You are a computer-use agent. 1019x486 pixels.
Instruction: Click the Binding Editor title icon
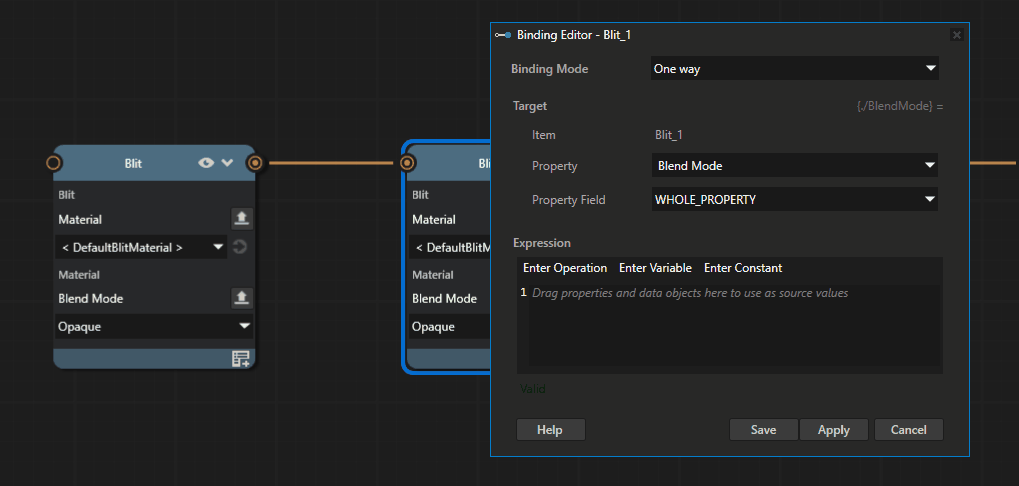[502, 35]
